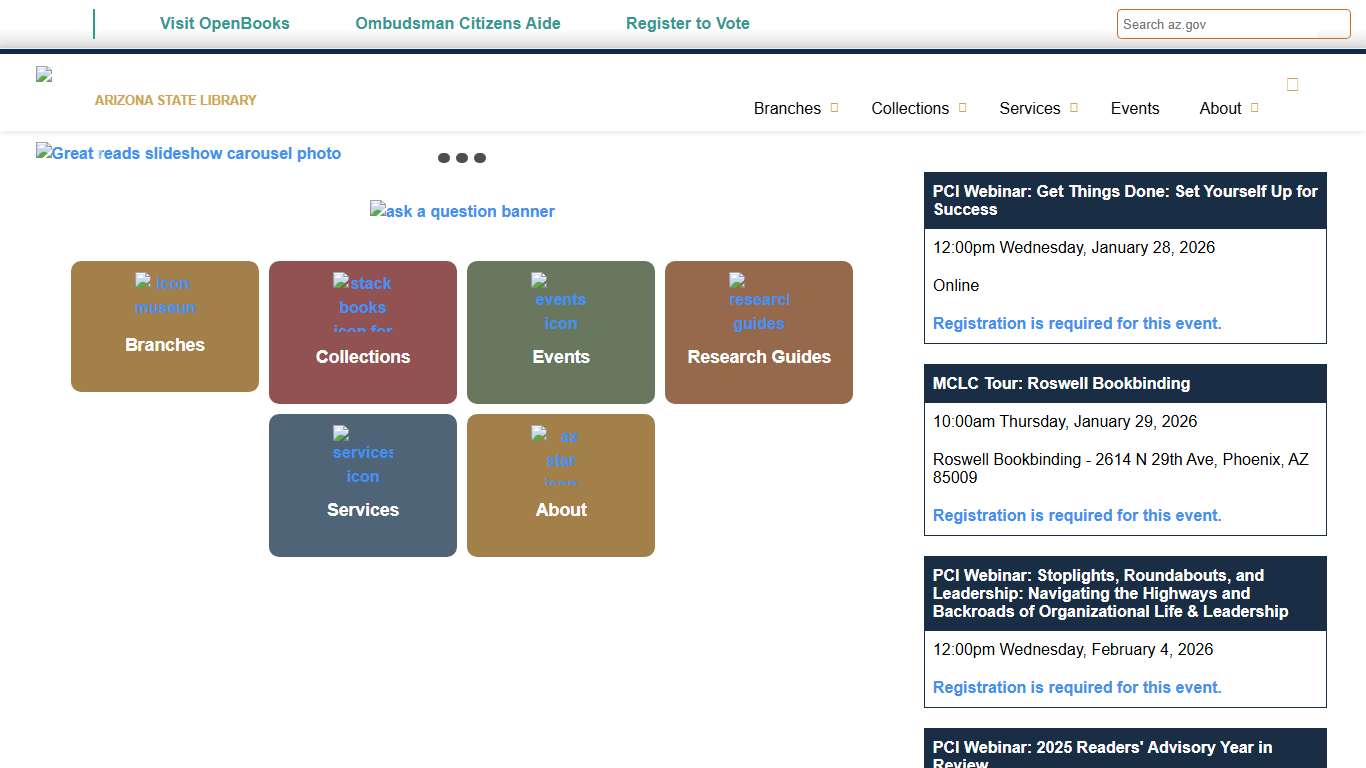Follow the Register to Vote link
Image resolution: width=1366 pixels, height=768 pixels.
tap(688, 23)
